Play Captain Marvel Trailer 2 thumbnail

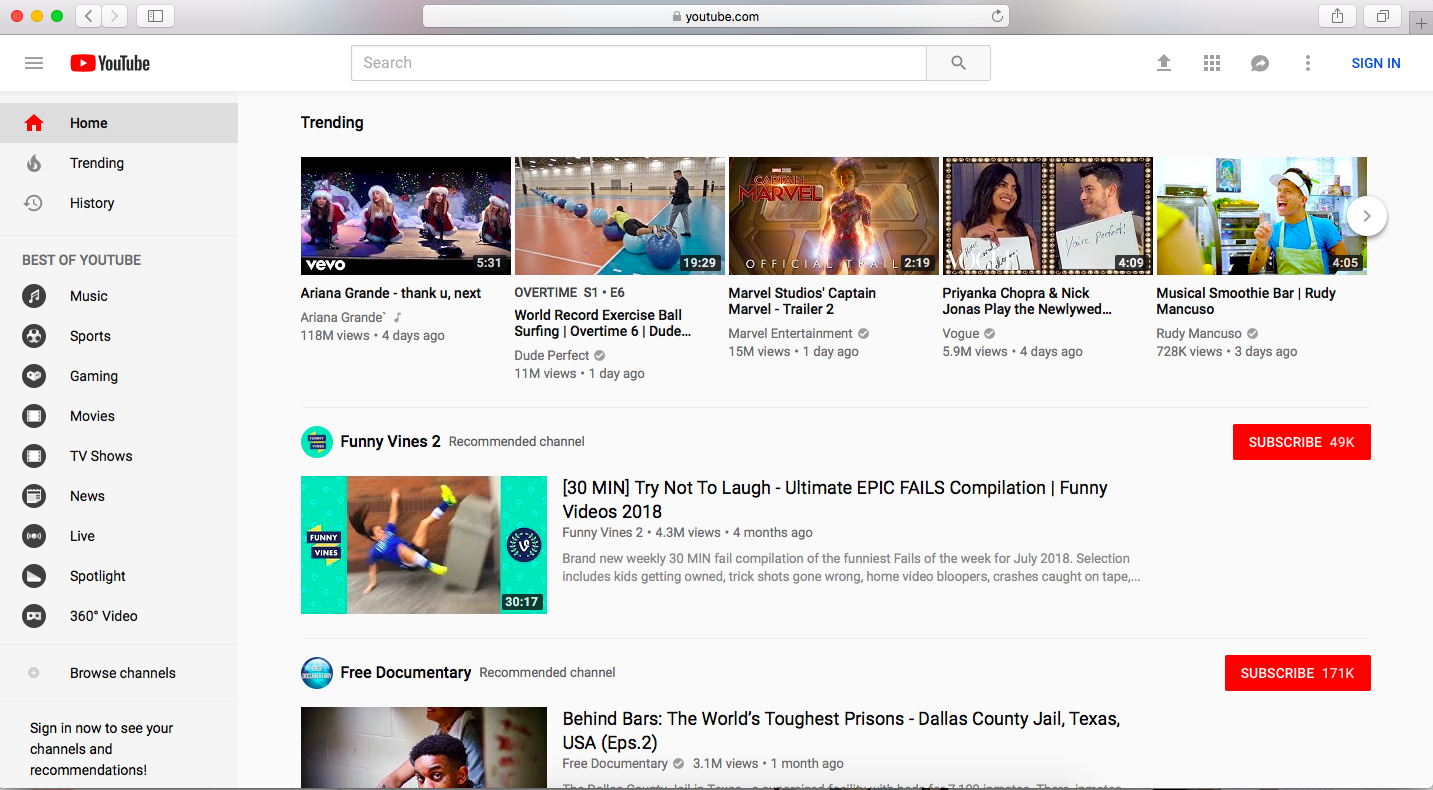coord(834,216)
